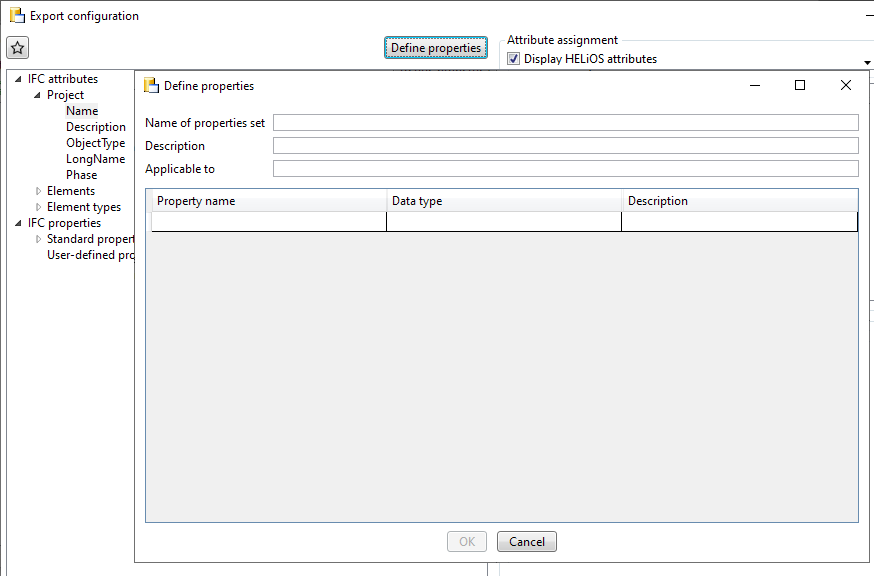Collapse the IFC properties tree node
Image resolution: width=874 pixels, height=576 pixels.
pos(18,223)
